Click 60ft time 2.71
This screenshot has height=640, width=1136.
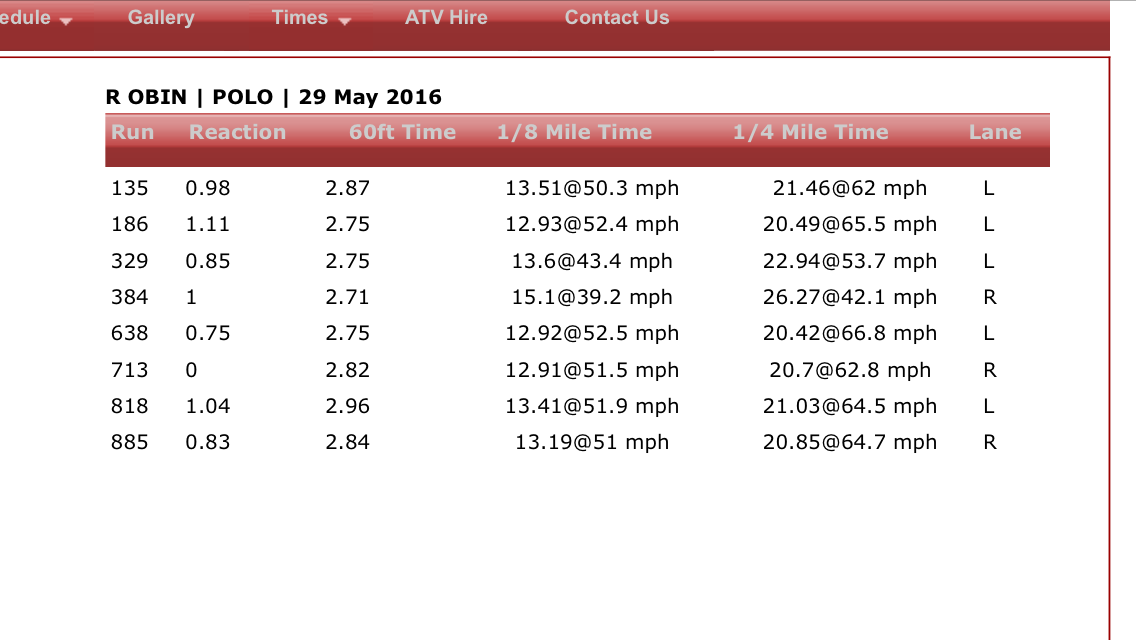coord(348,297)
